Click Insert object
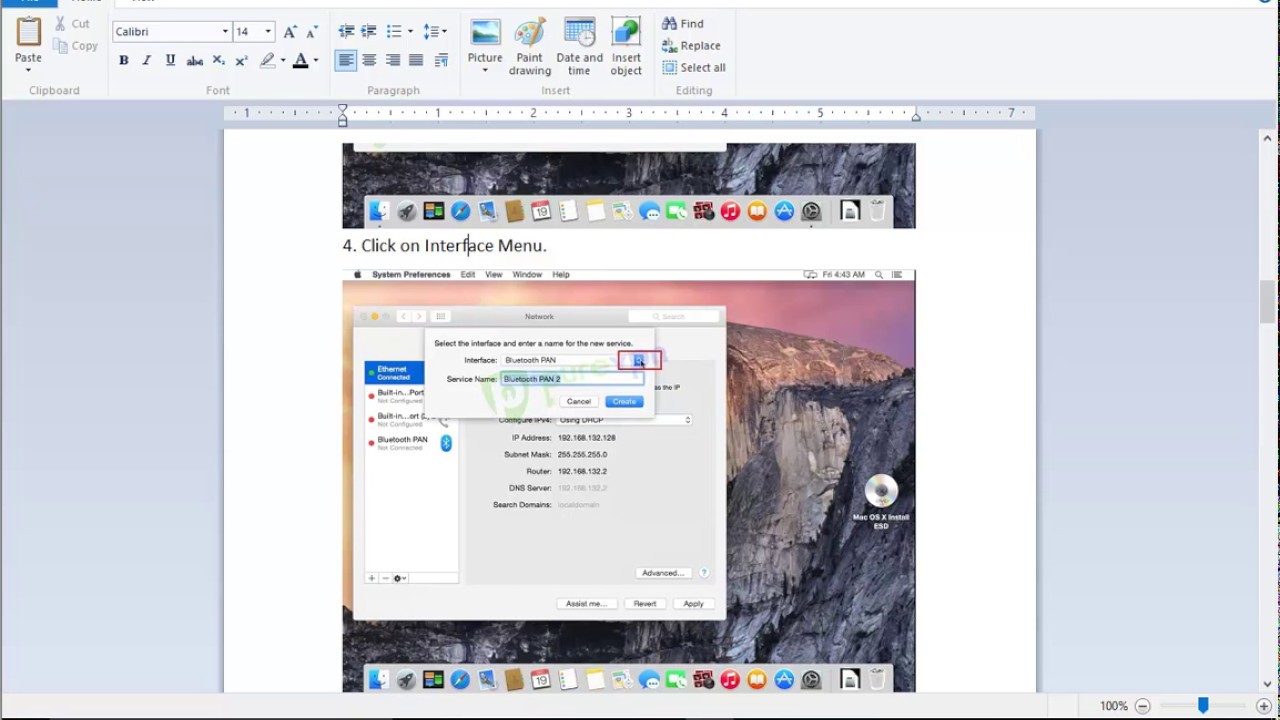The width and height of the screenshot is (1280, 720). (626, 46)
